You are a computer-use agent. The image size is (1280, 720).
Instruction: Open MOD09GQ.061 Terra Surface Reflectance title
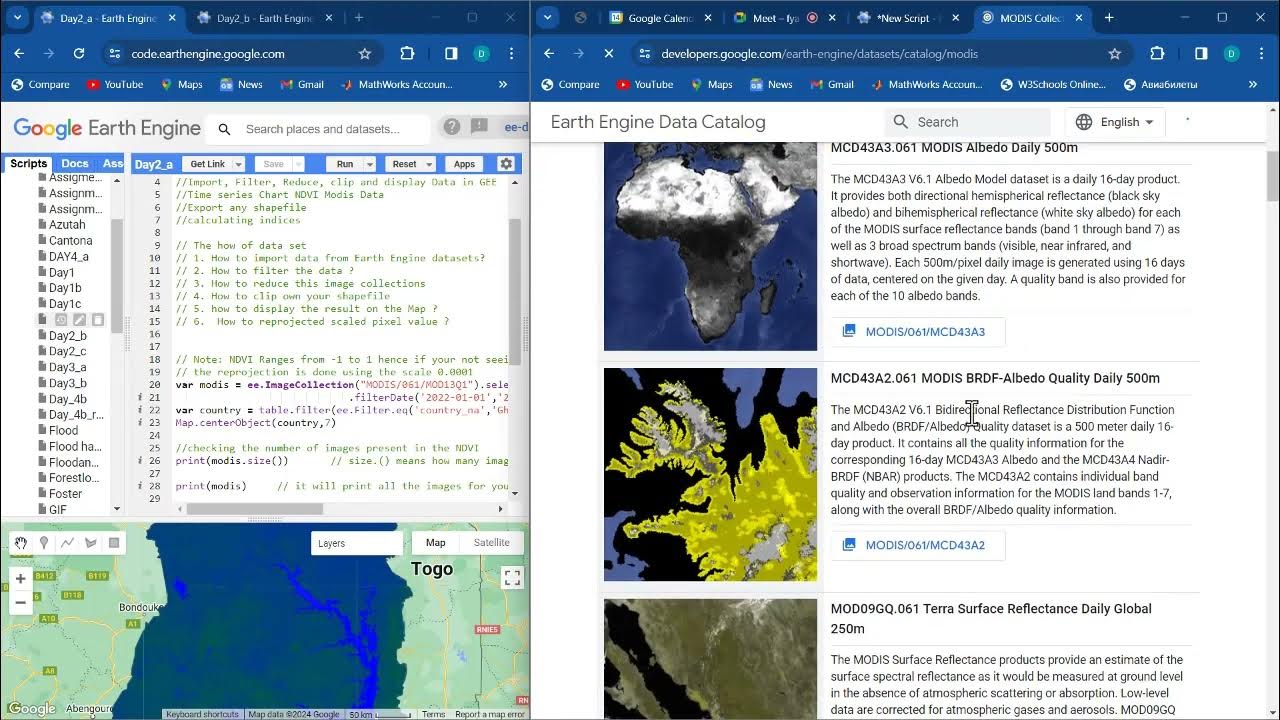pyautogui.click(x=991, y=618)
